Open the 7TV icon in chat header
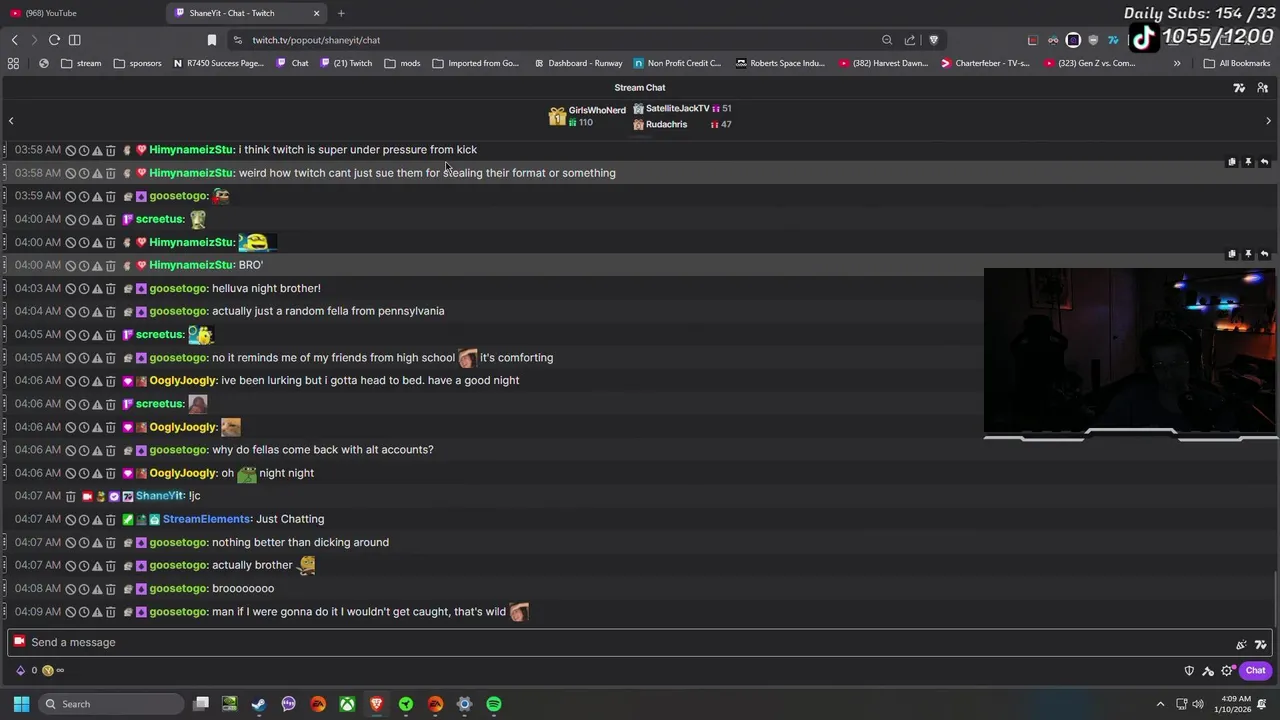1280x720 pixels. click(1239, 88)
